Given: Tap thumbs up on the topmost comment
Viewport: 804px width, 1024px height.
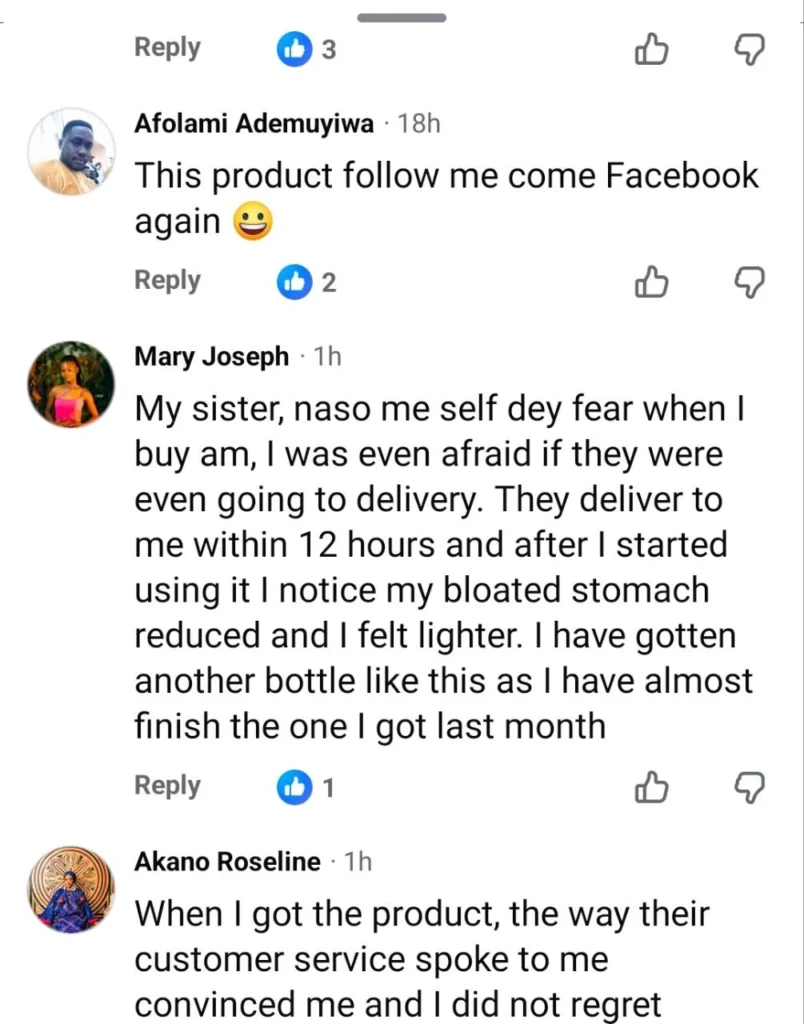Looking at the screenshot, I should coord(651,49).
